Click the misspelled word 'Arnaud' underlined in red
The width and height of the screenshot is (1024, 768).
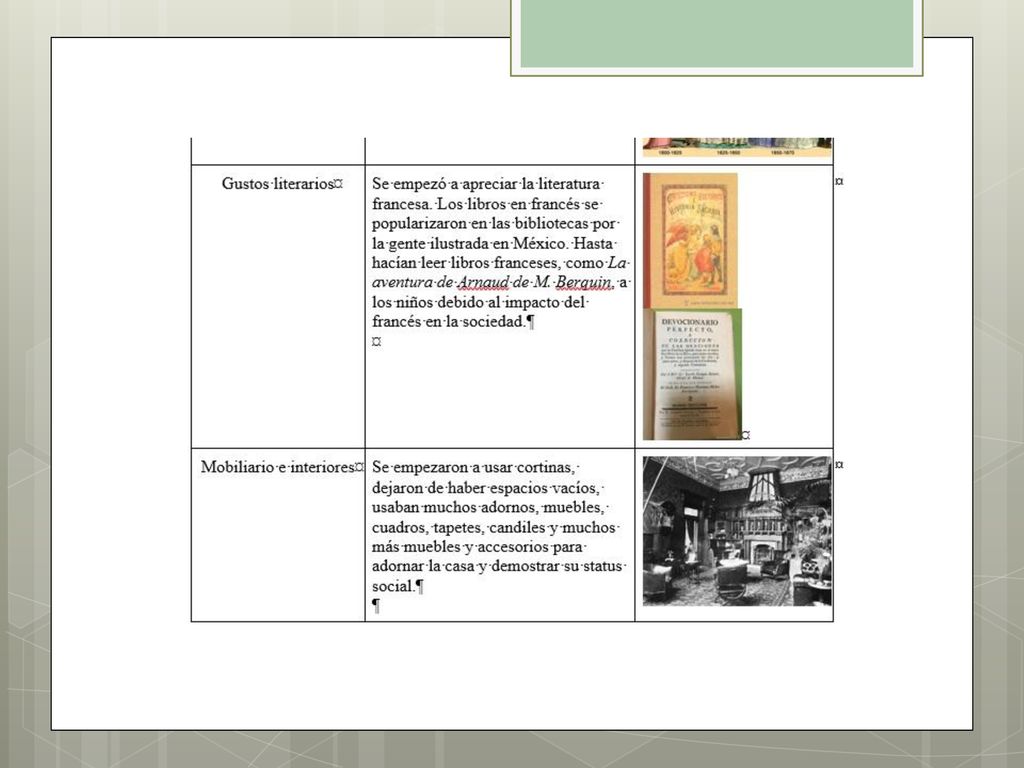point(483,283)
